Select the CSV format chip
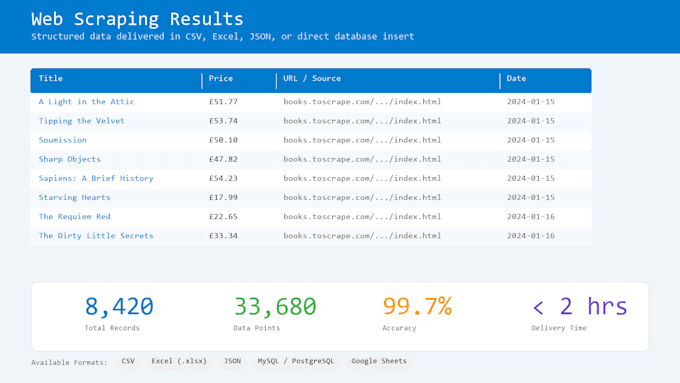This screenshot has height=383, width=680. tap(128, 361)
